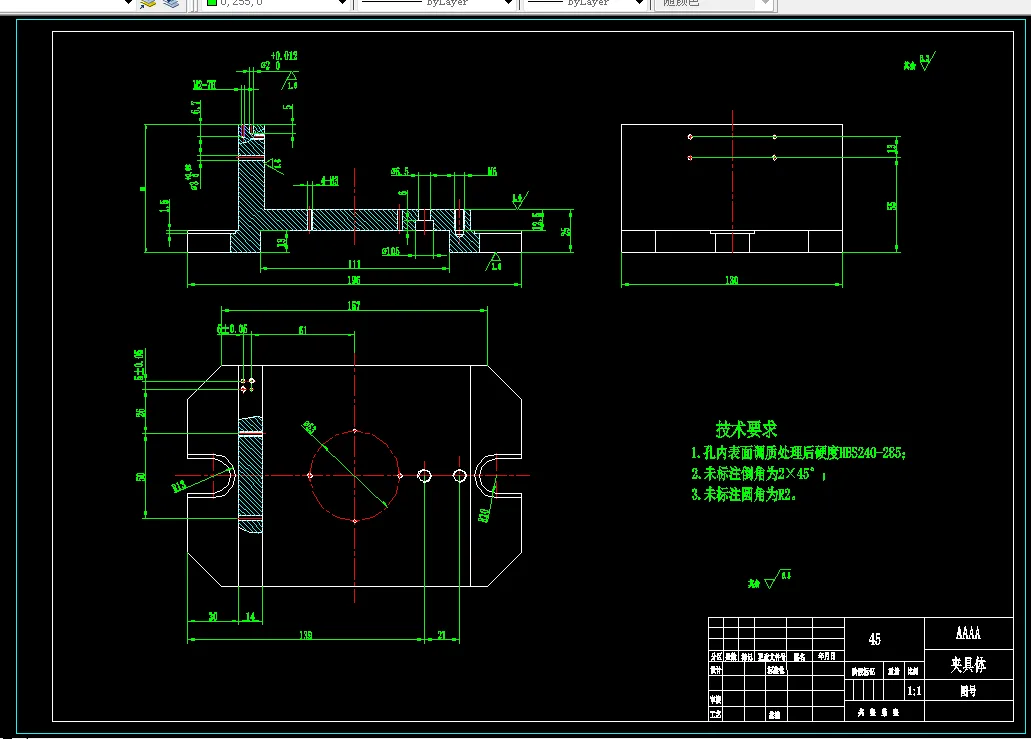The height and width of the screenshot is (739, 1031).
Task: Select the M2-7H thread annotation
Action: point(204,85)
